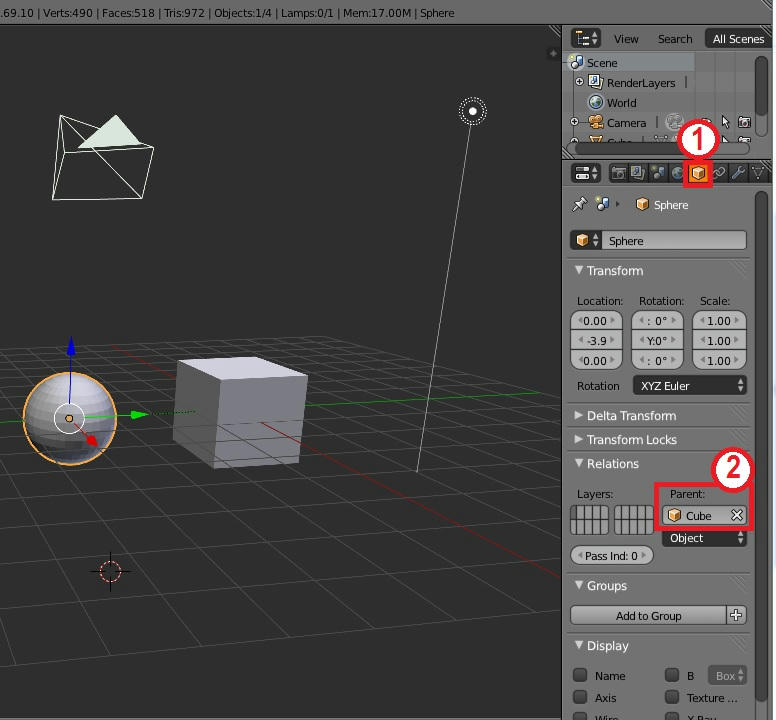Click the World globe icon in Outliner
Image resolution: width=776 pixels, height=720 pixels.
tap(595, 102)
